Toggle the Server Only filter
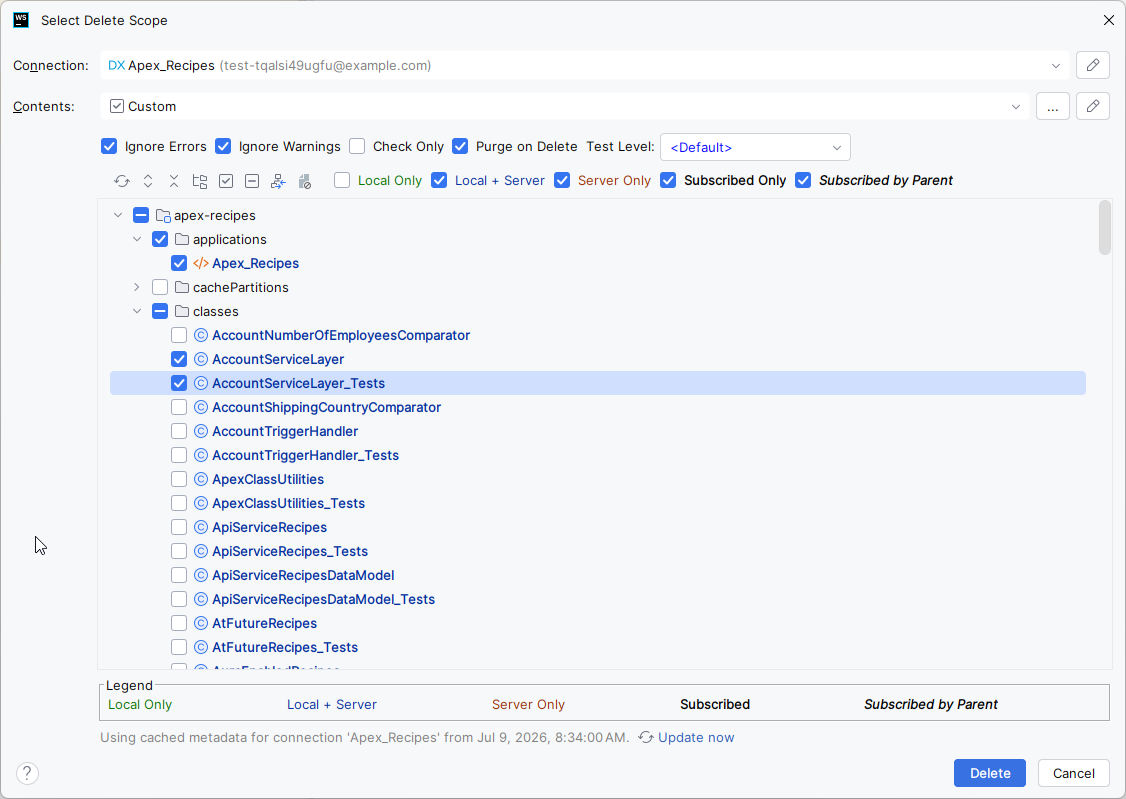1126x799 pixels. click(562, 180)
